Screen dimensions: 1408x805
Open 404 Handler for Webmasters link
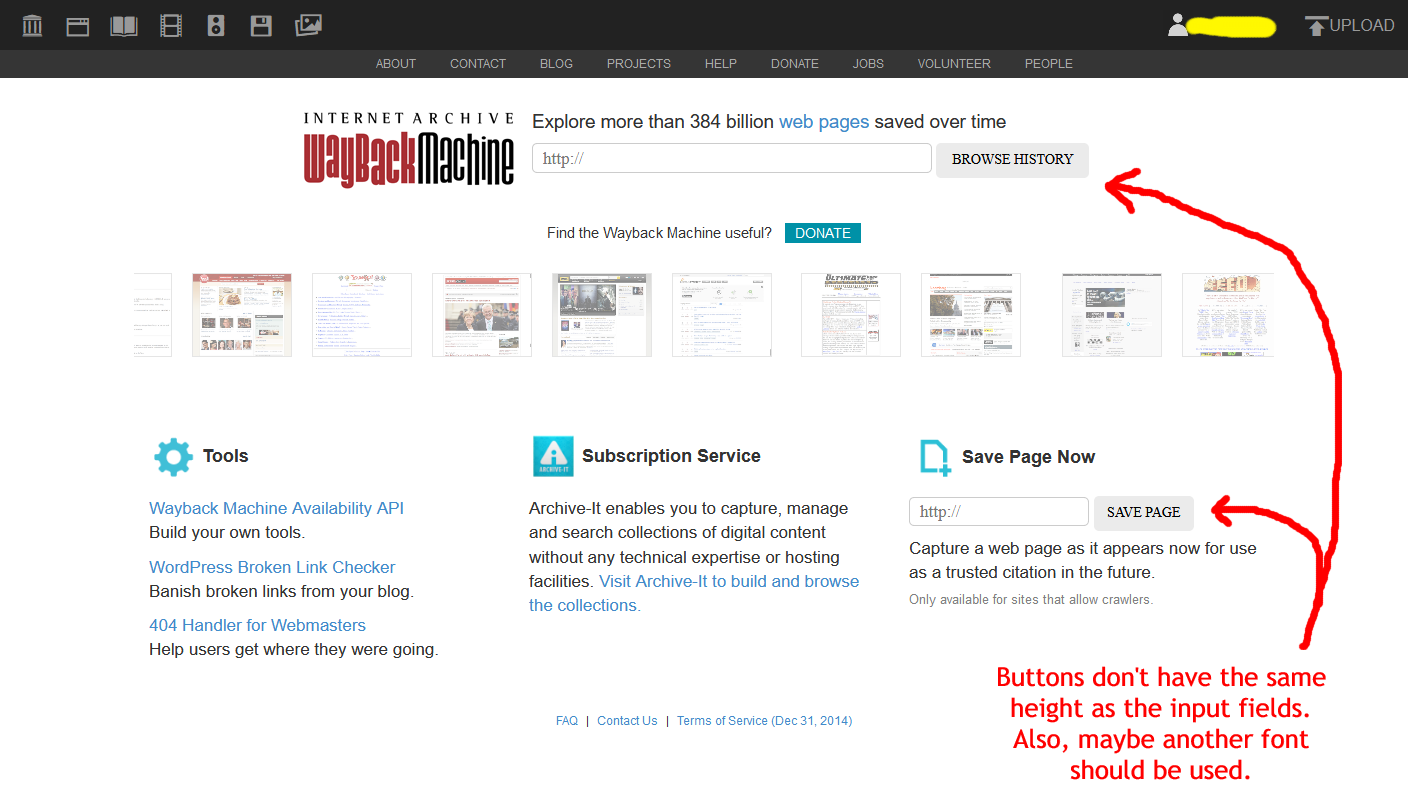(257, 625)
